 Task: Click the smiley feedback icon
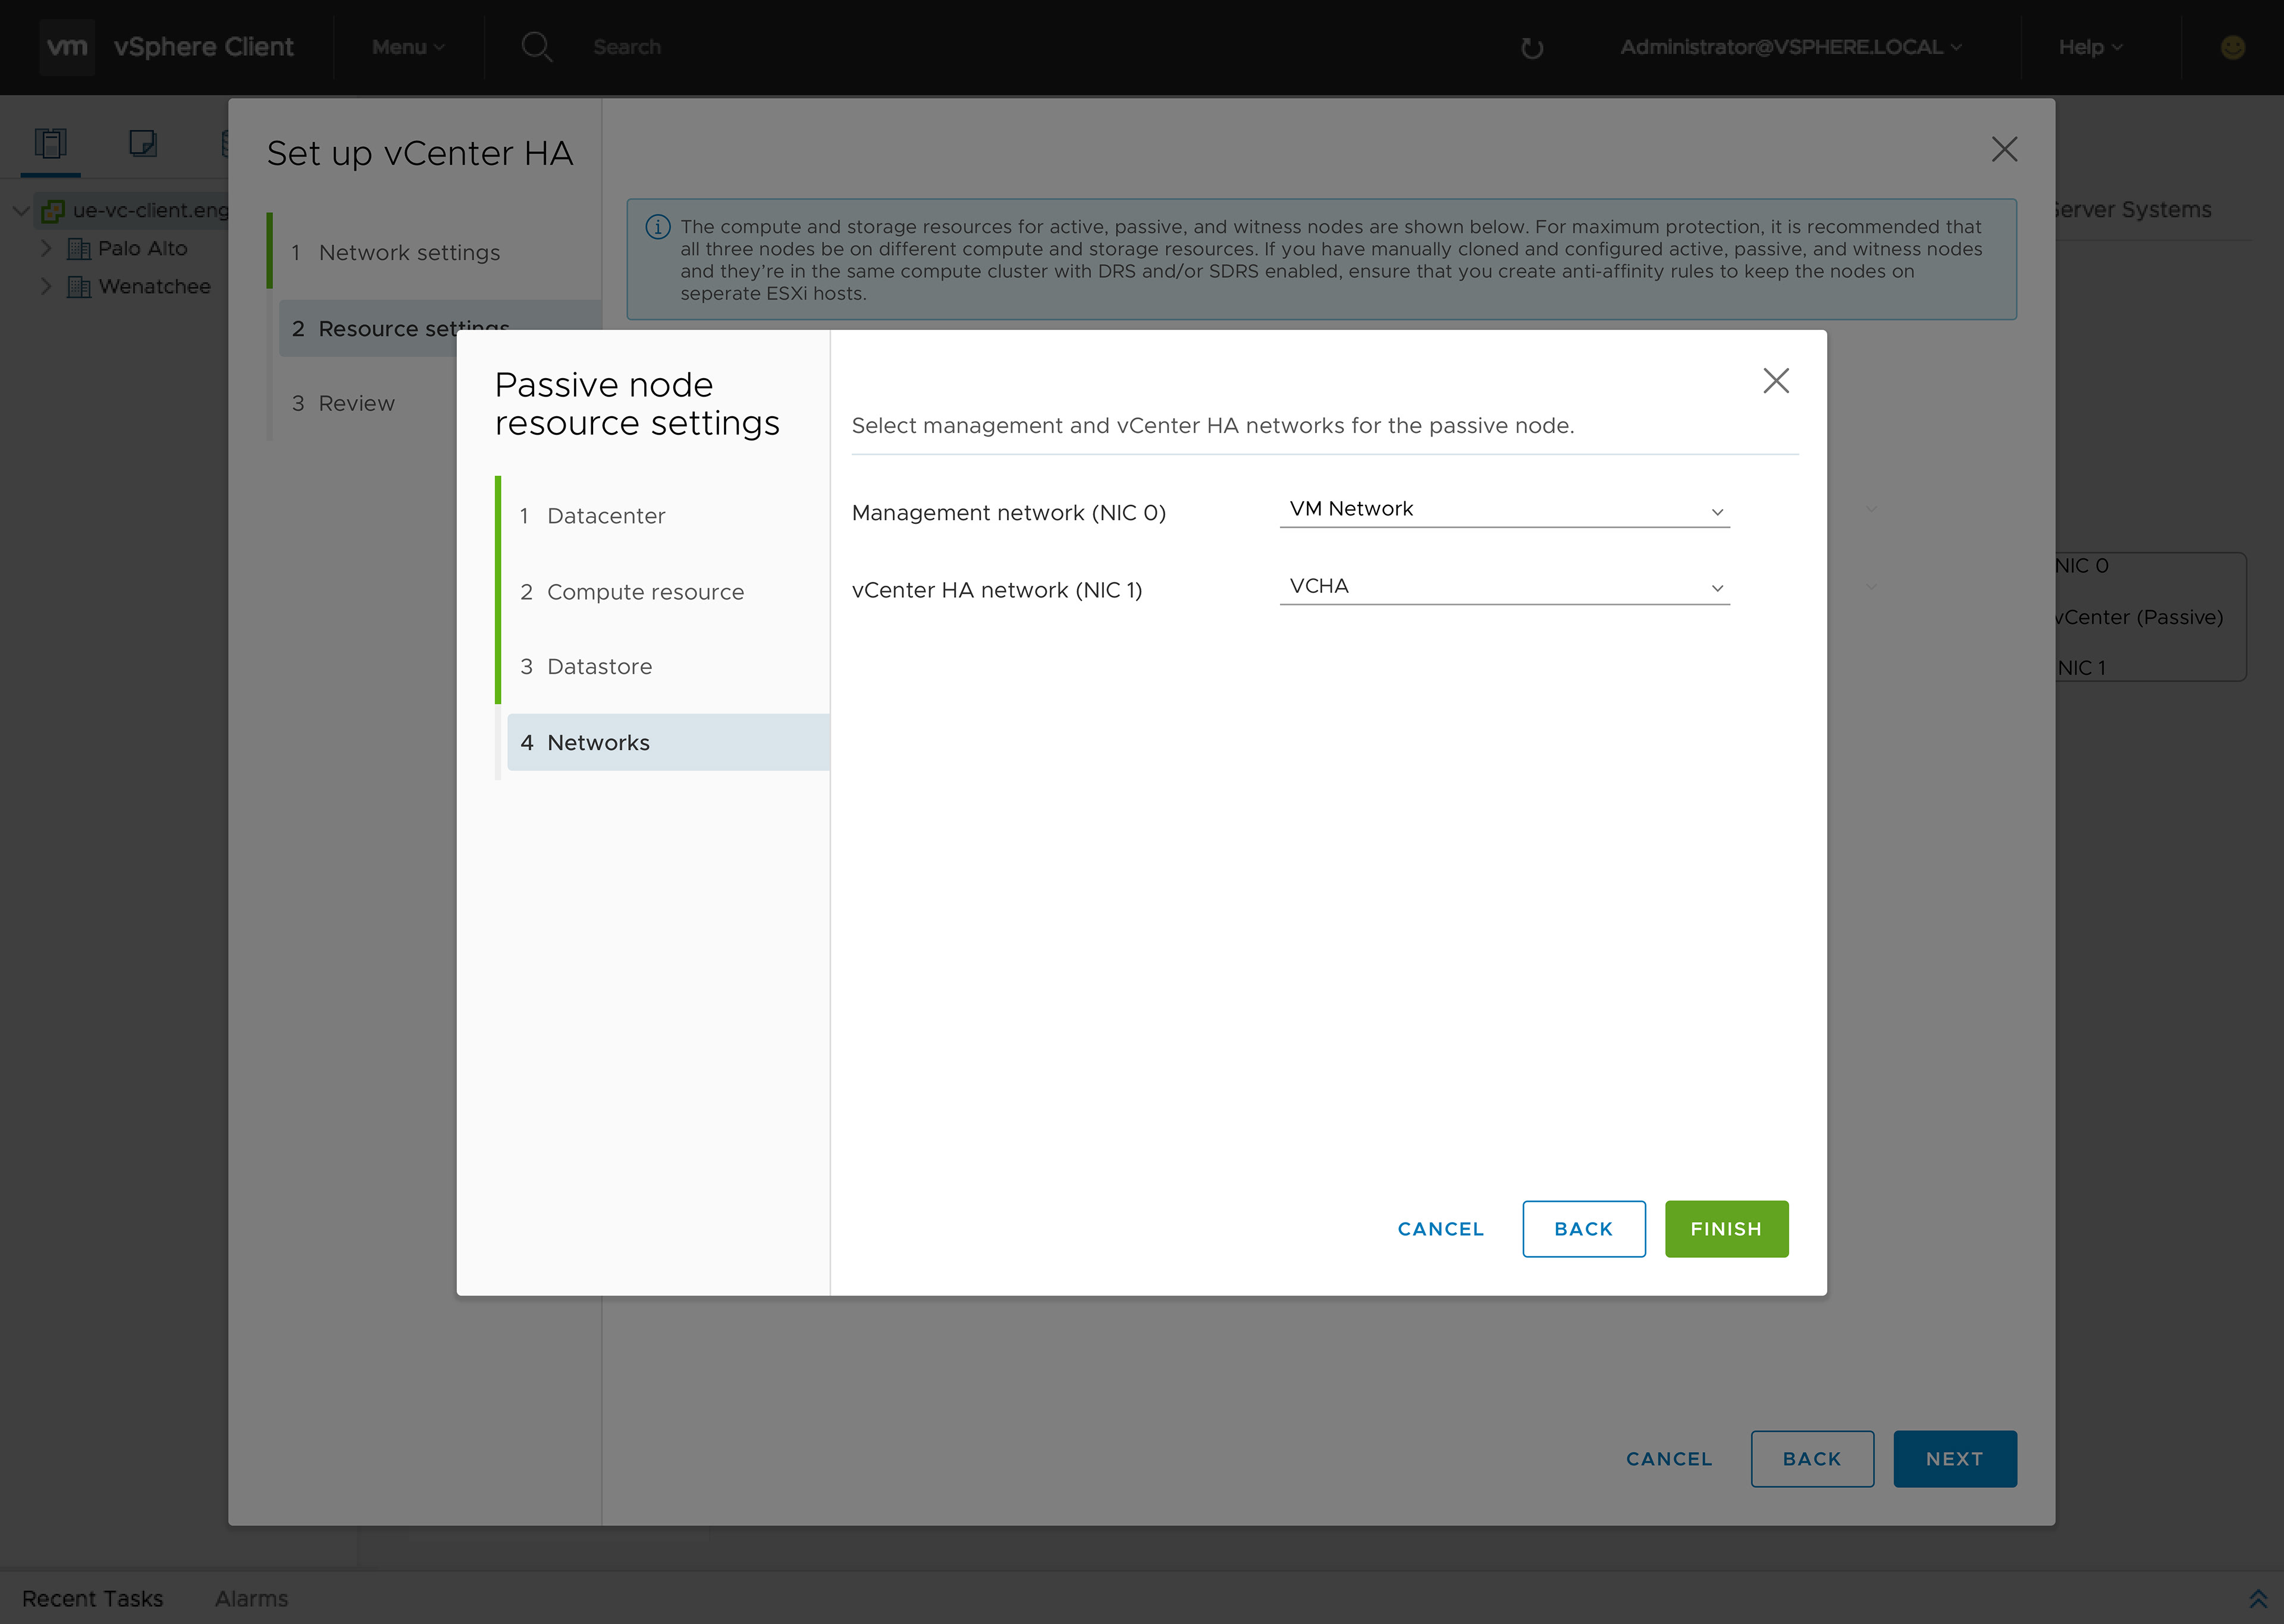(x=2232, y=47)
